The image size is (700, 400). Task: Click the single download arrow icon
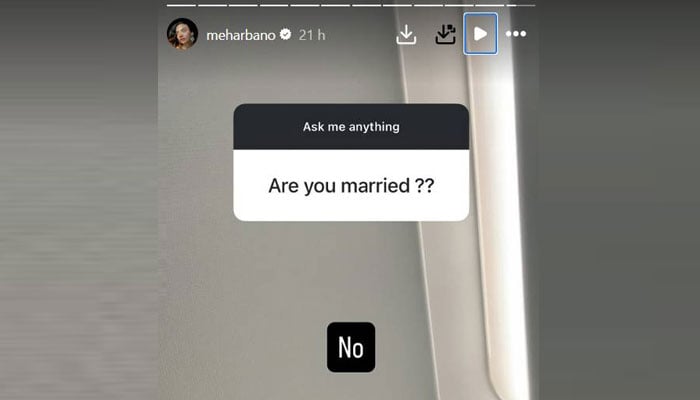406,34
